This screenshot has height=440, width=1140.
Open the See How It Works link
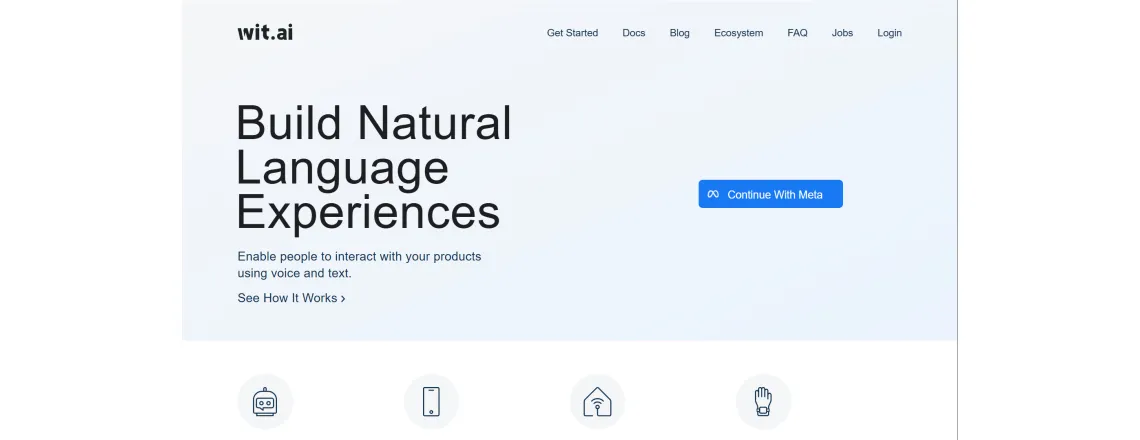pyautogui.click(x=291, y=298)
